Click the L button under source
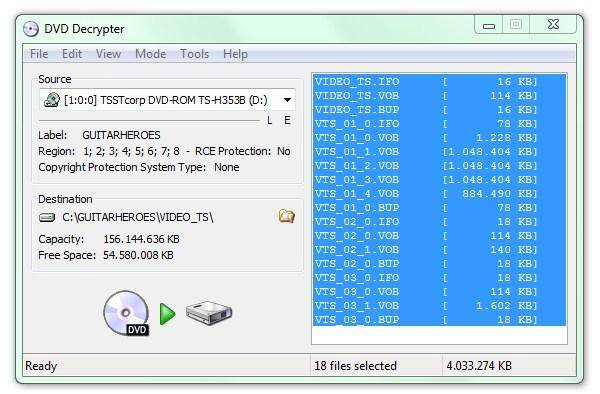600x394 pixels. 270,120
